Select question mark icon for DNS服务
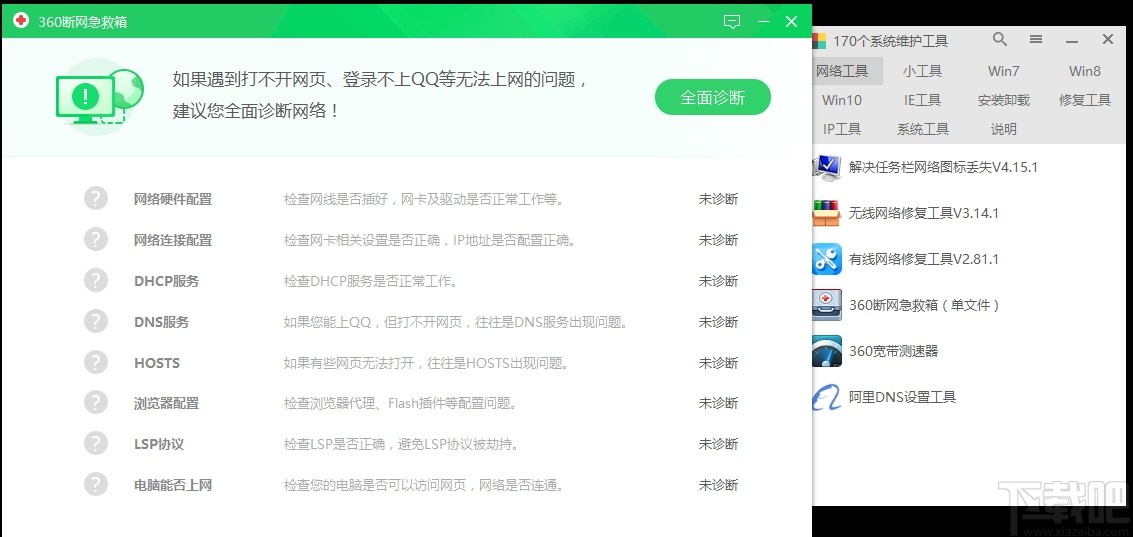This screenshot has height=537, width=1133. [95, 321]
